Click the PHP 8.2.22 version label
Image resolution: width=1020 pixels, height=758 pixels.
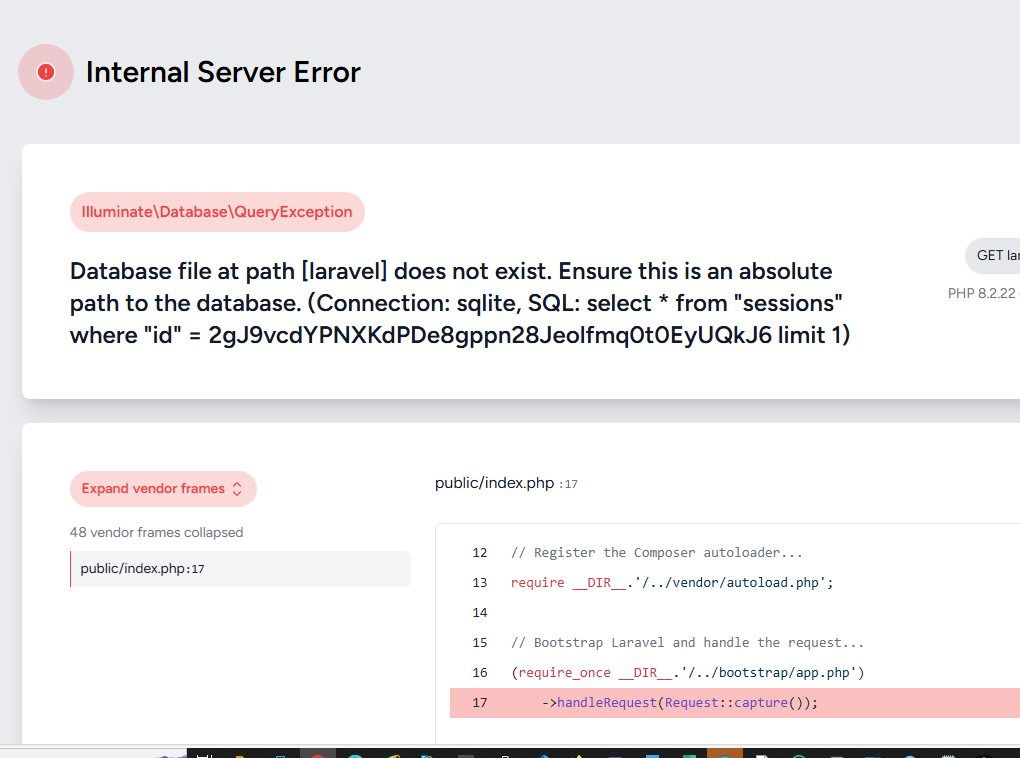[x=982, y=293]
